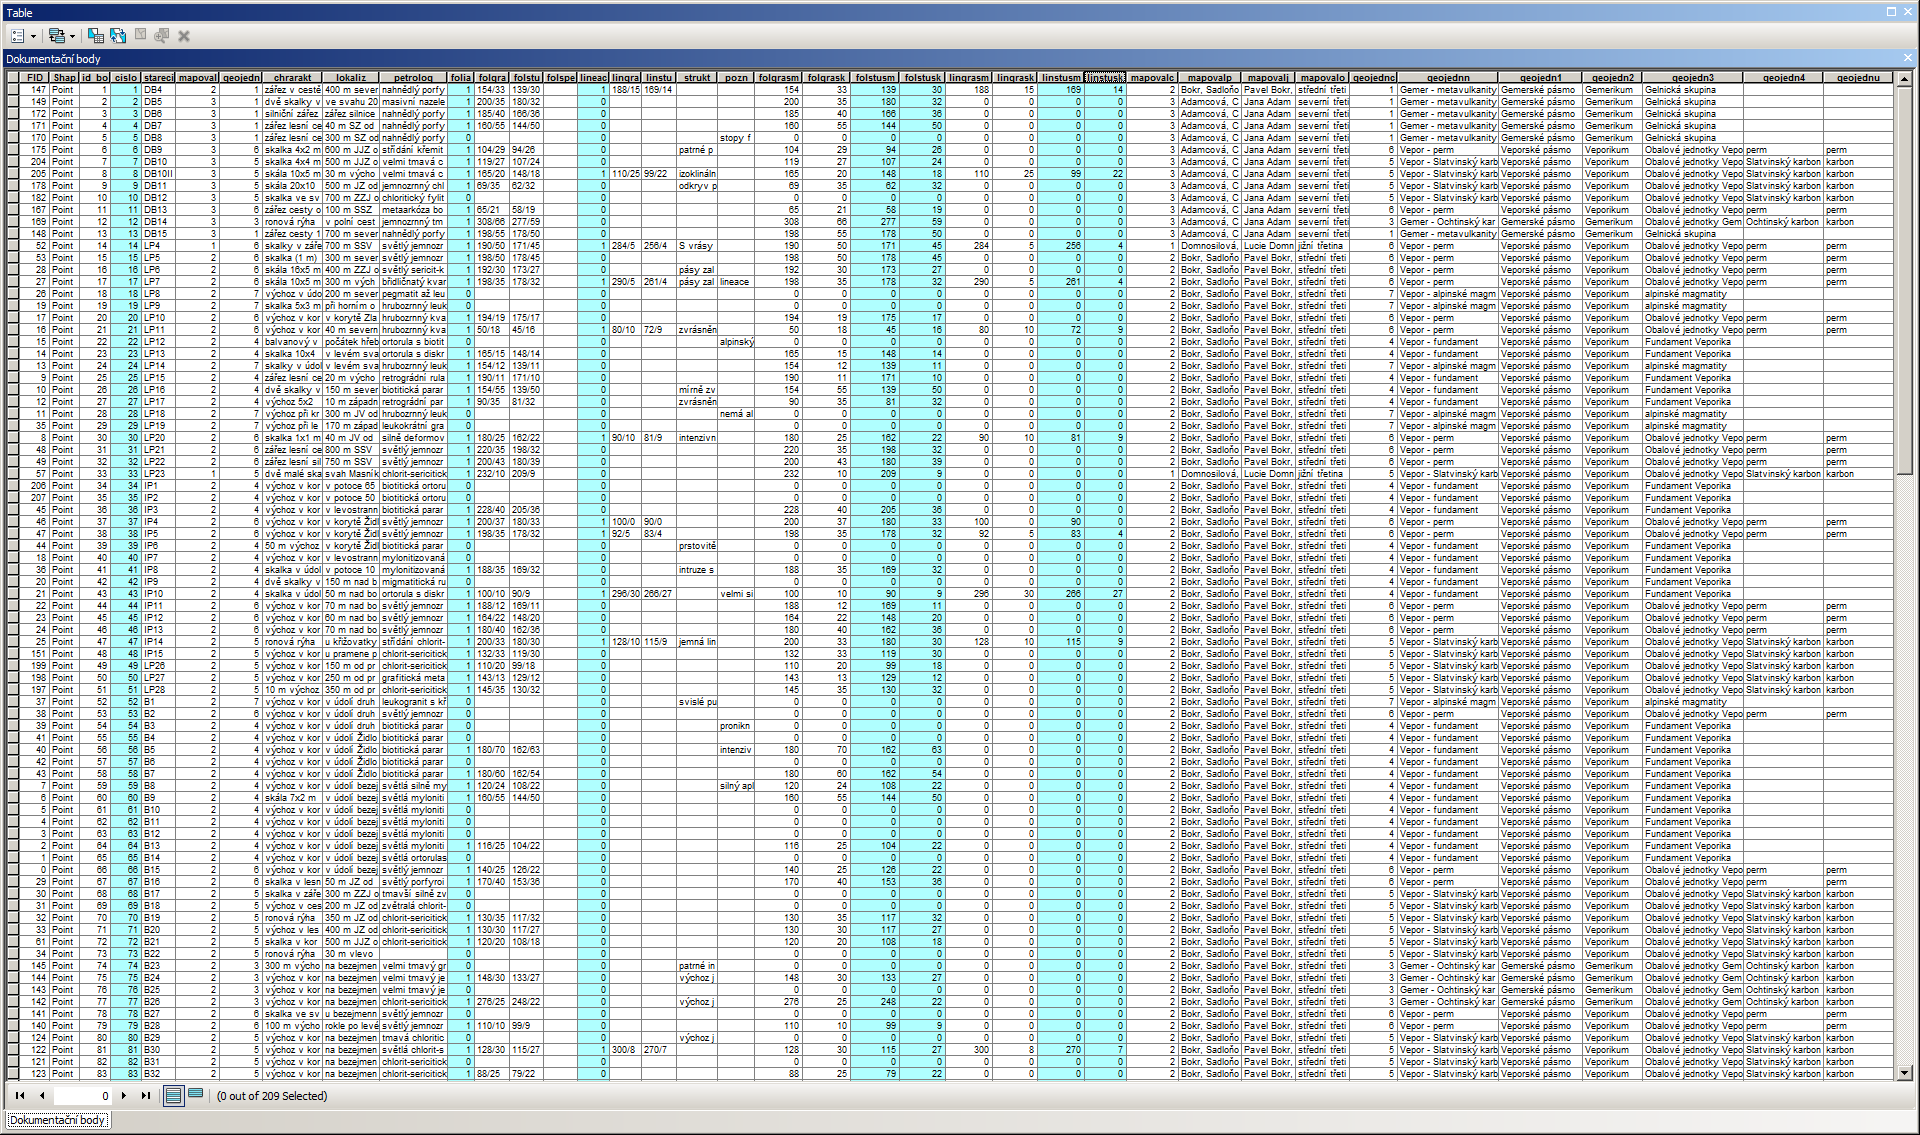Switch to the Dokumentační body tab
The image size is (1920, 1135).
tap(57, 1120)
